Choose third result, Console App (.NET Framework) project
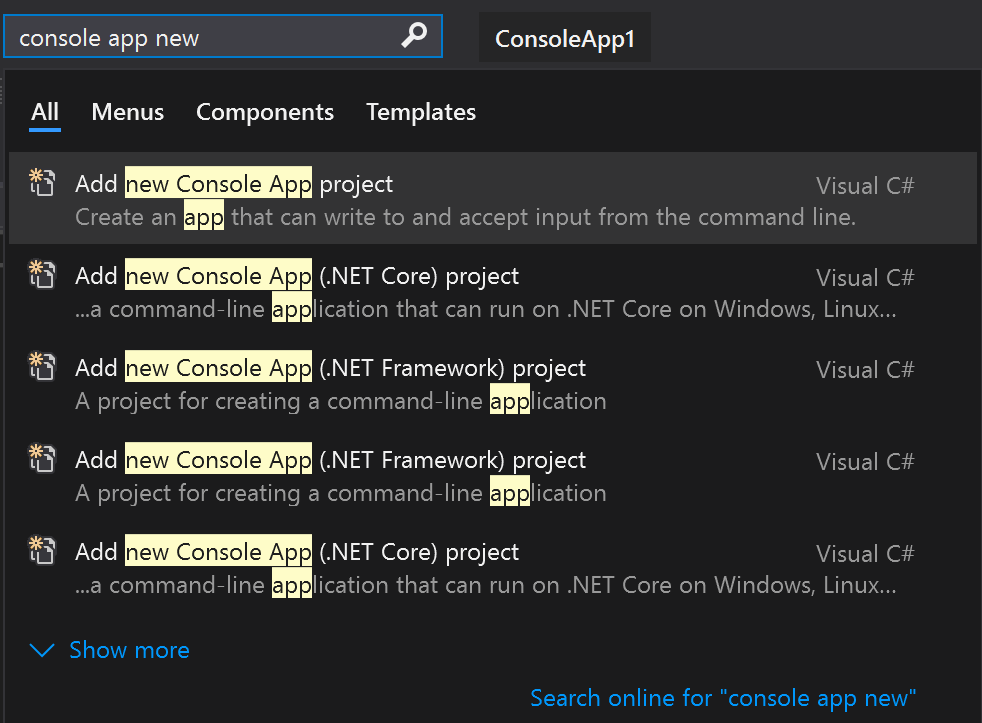This screenshot has height=723, width=982. point(492,382)
